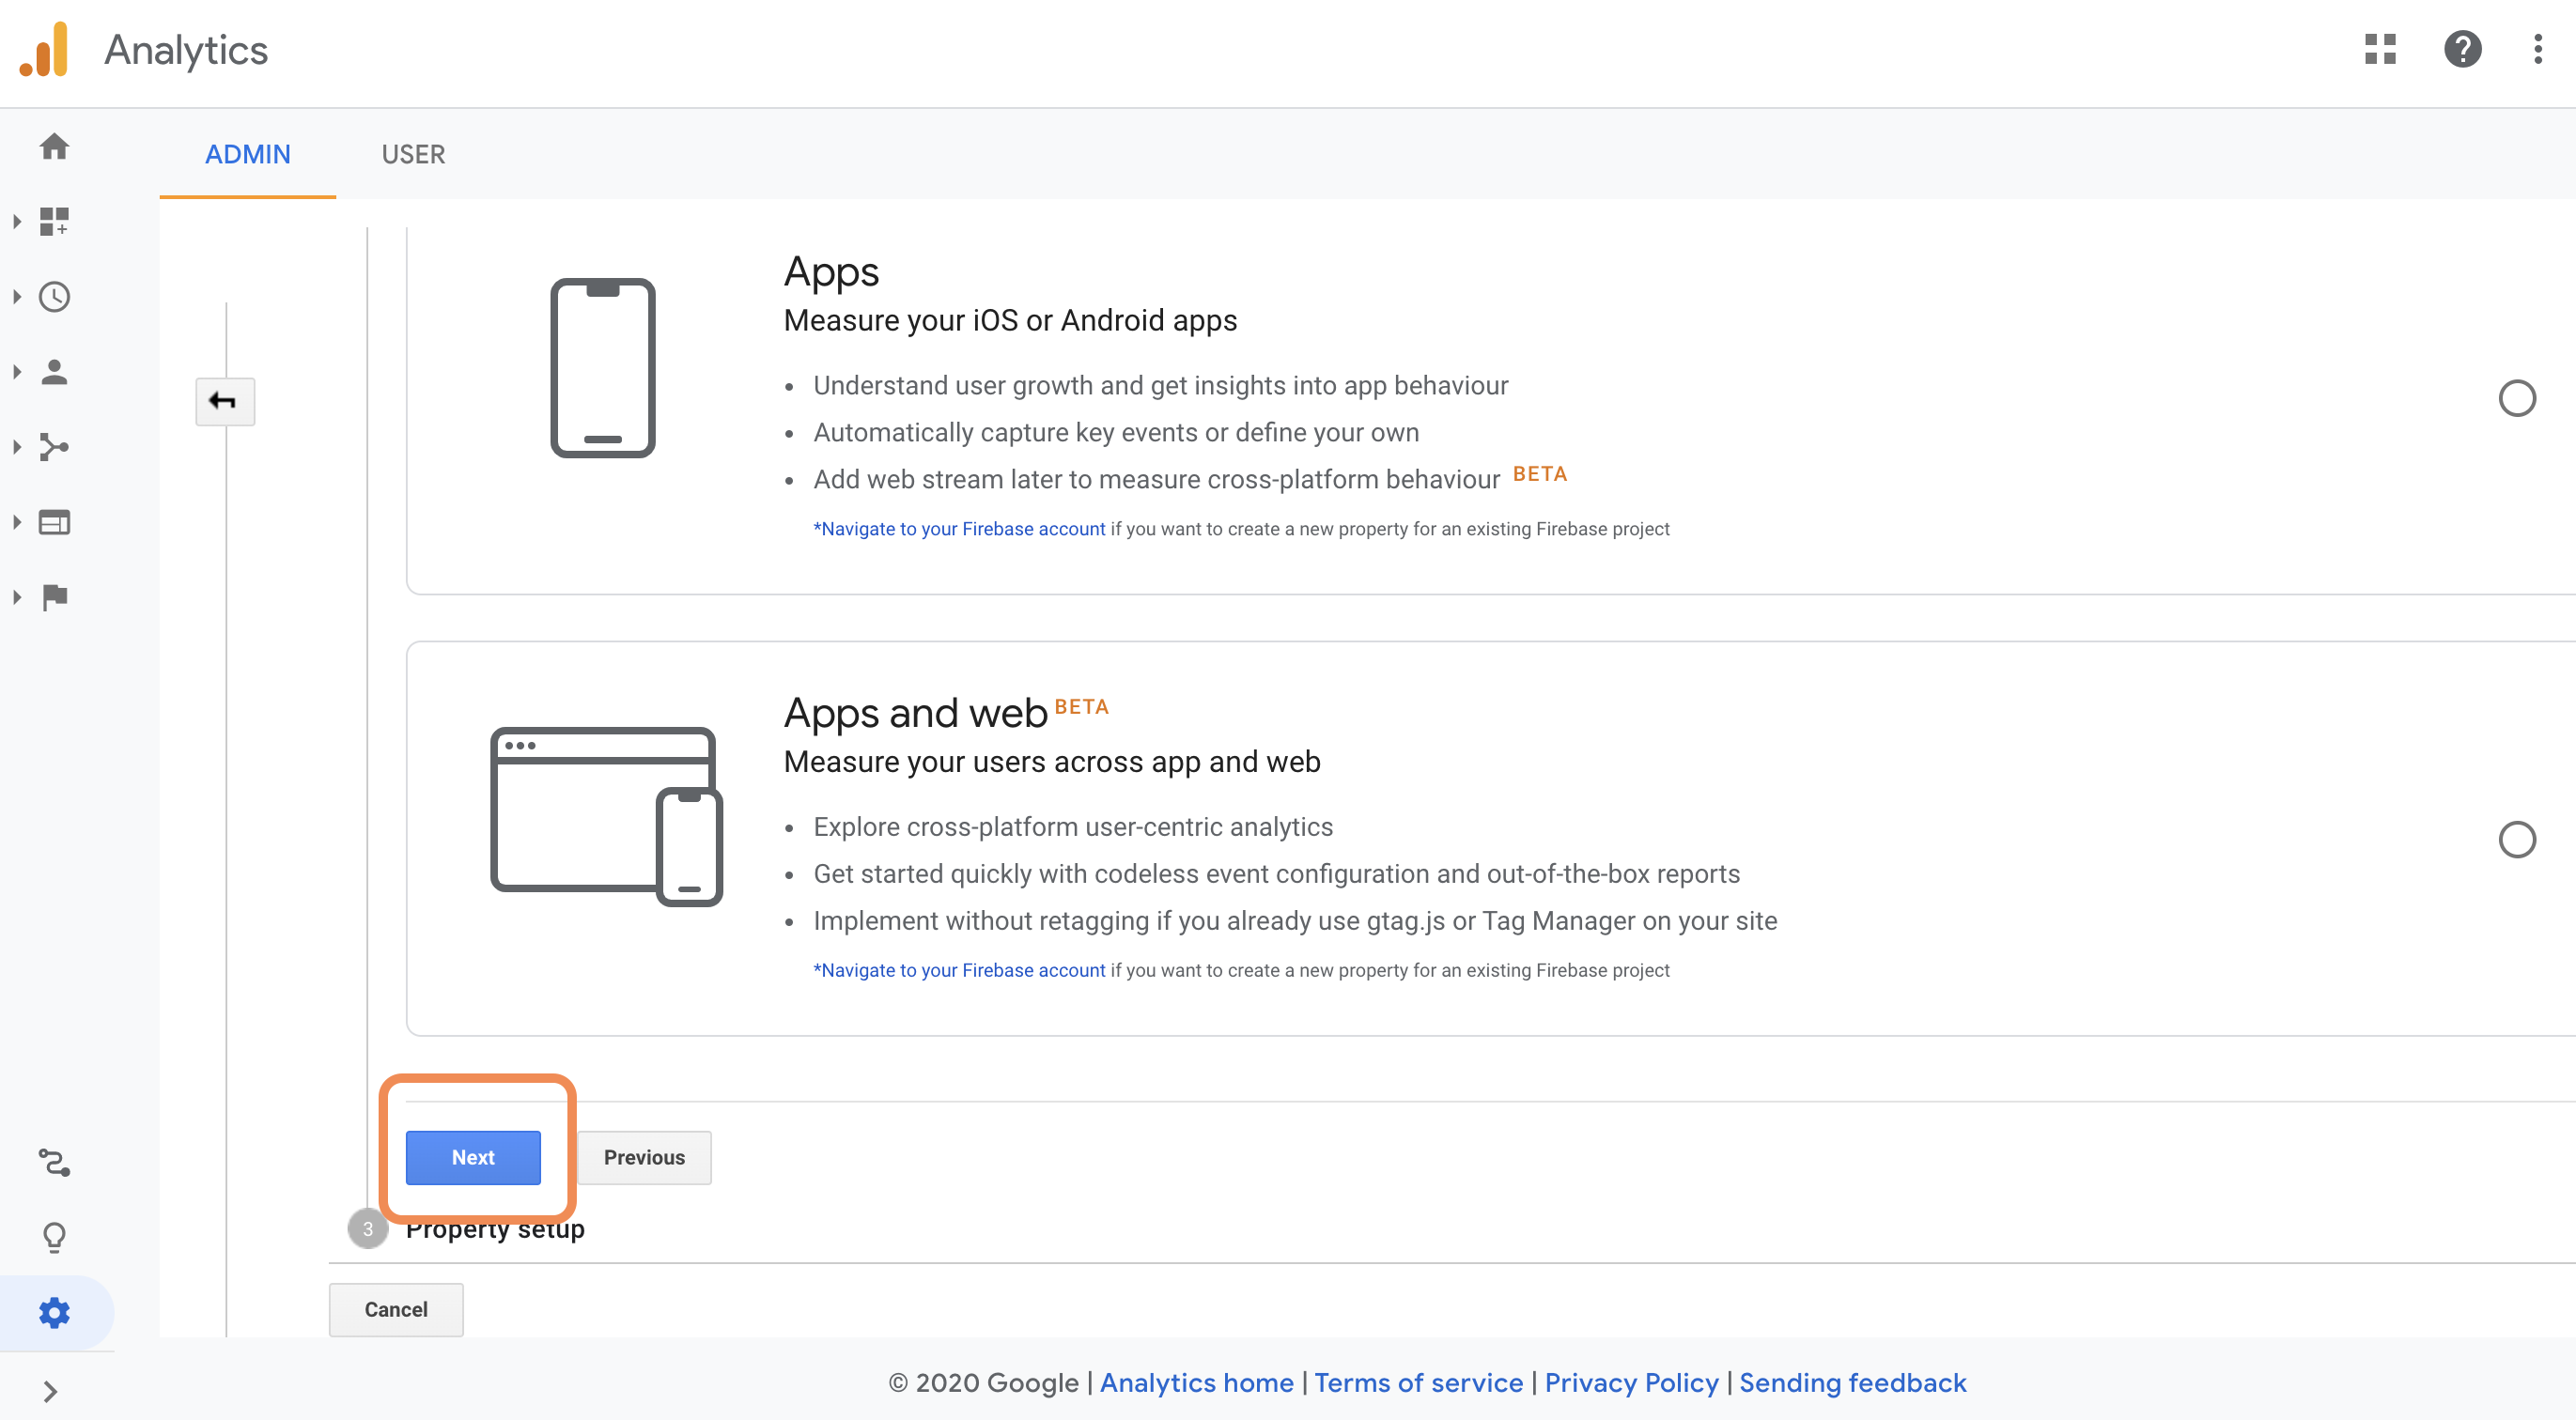Select the Apps radio button
This screenshot has height=1420, width=2576.
[x=2516, y=399]
